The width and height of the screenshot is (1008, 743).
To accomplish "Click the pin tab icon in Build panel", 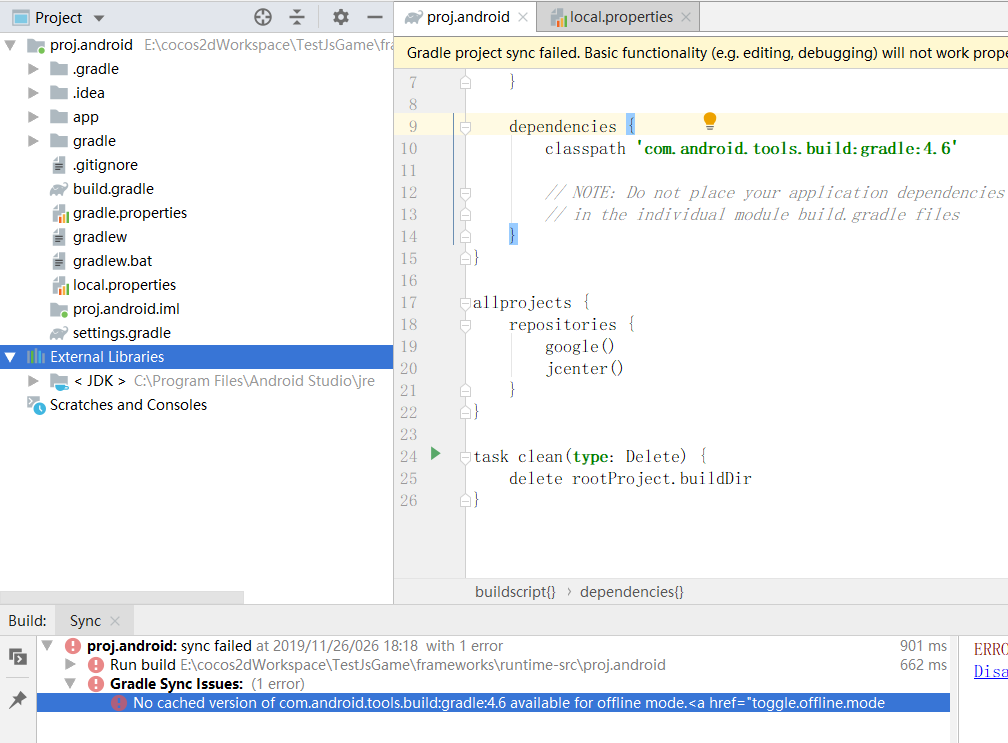I will point(18,699).
